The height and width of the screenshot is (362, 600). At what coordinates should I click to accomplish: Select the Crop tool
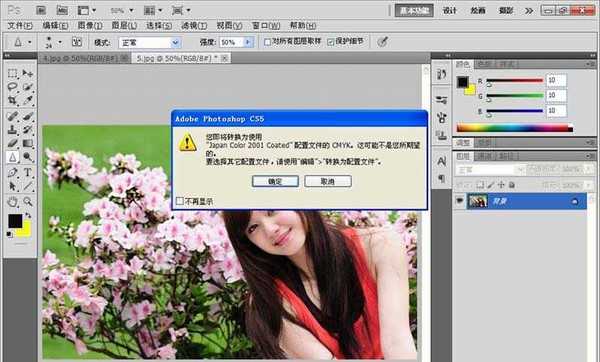[x=12, y=101]
